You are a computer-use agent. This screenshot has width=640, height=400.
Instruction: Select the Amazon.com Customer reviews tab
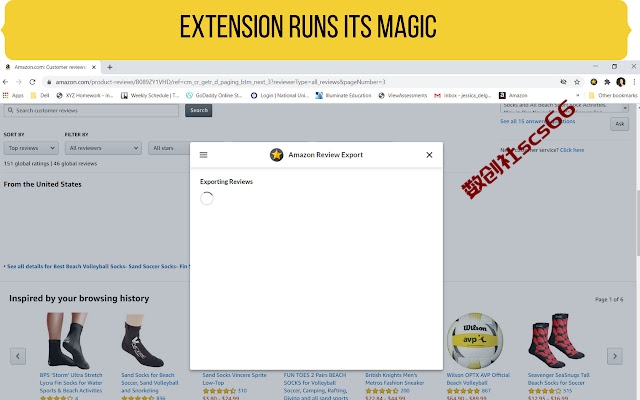[x=51, y=67]
